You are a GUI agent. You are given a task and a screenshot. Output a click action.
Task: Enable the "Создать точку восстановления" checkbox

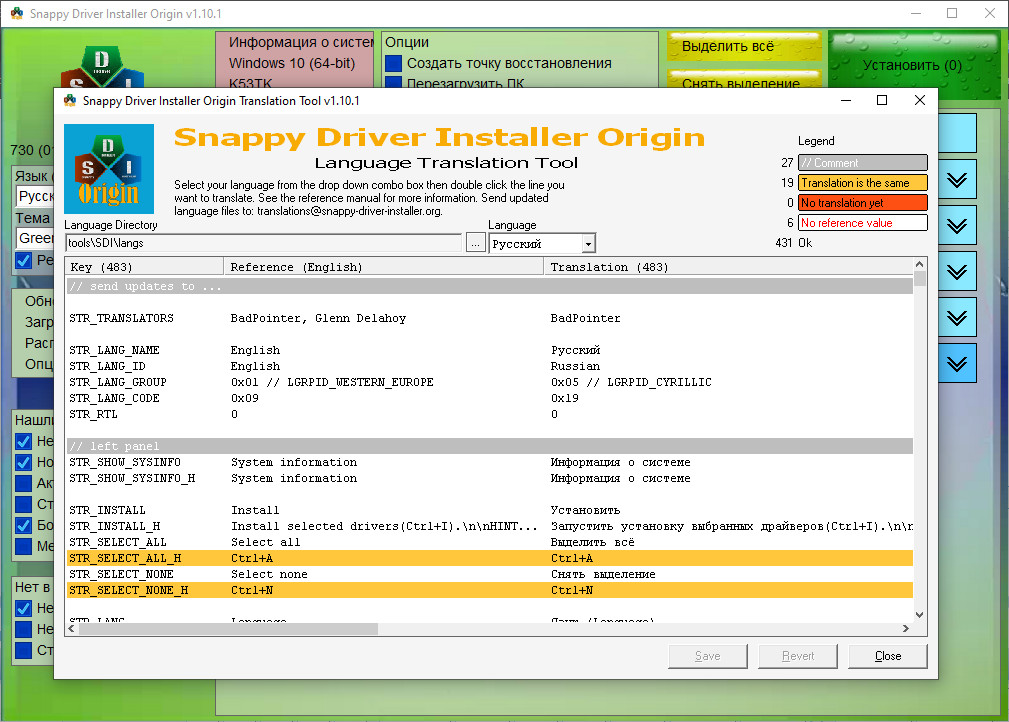[x=393, y=63]
